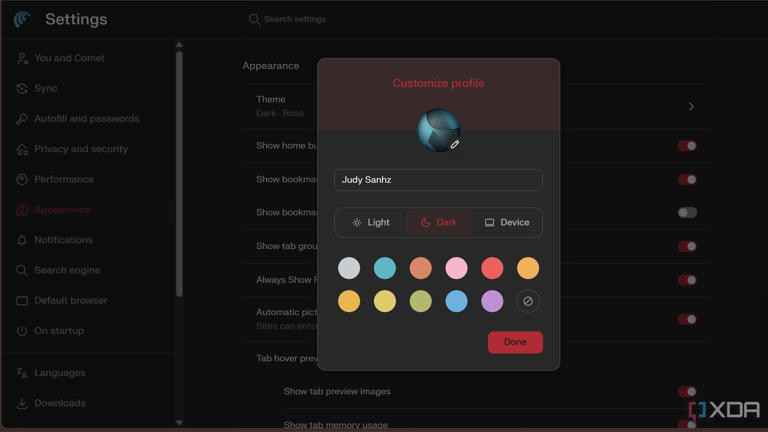
Task: Click the sidebar vertical scrollbar thumb
Action: 179,174
